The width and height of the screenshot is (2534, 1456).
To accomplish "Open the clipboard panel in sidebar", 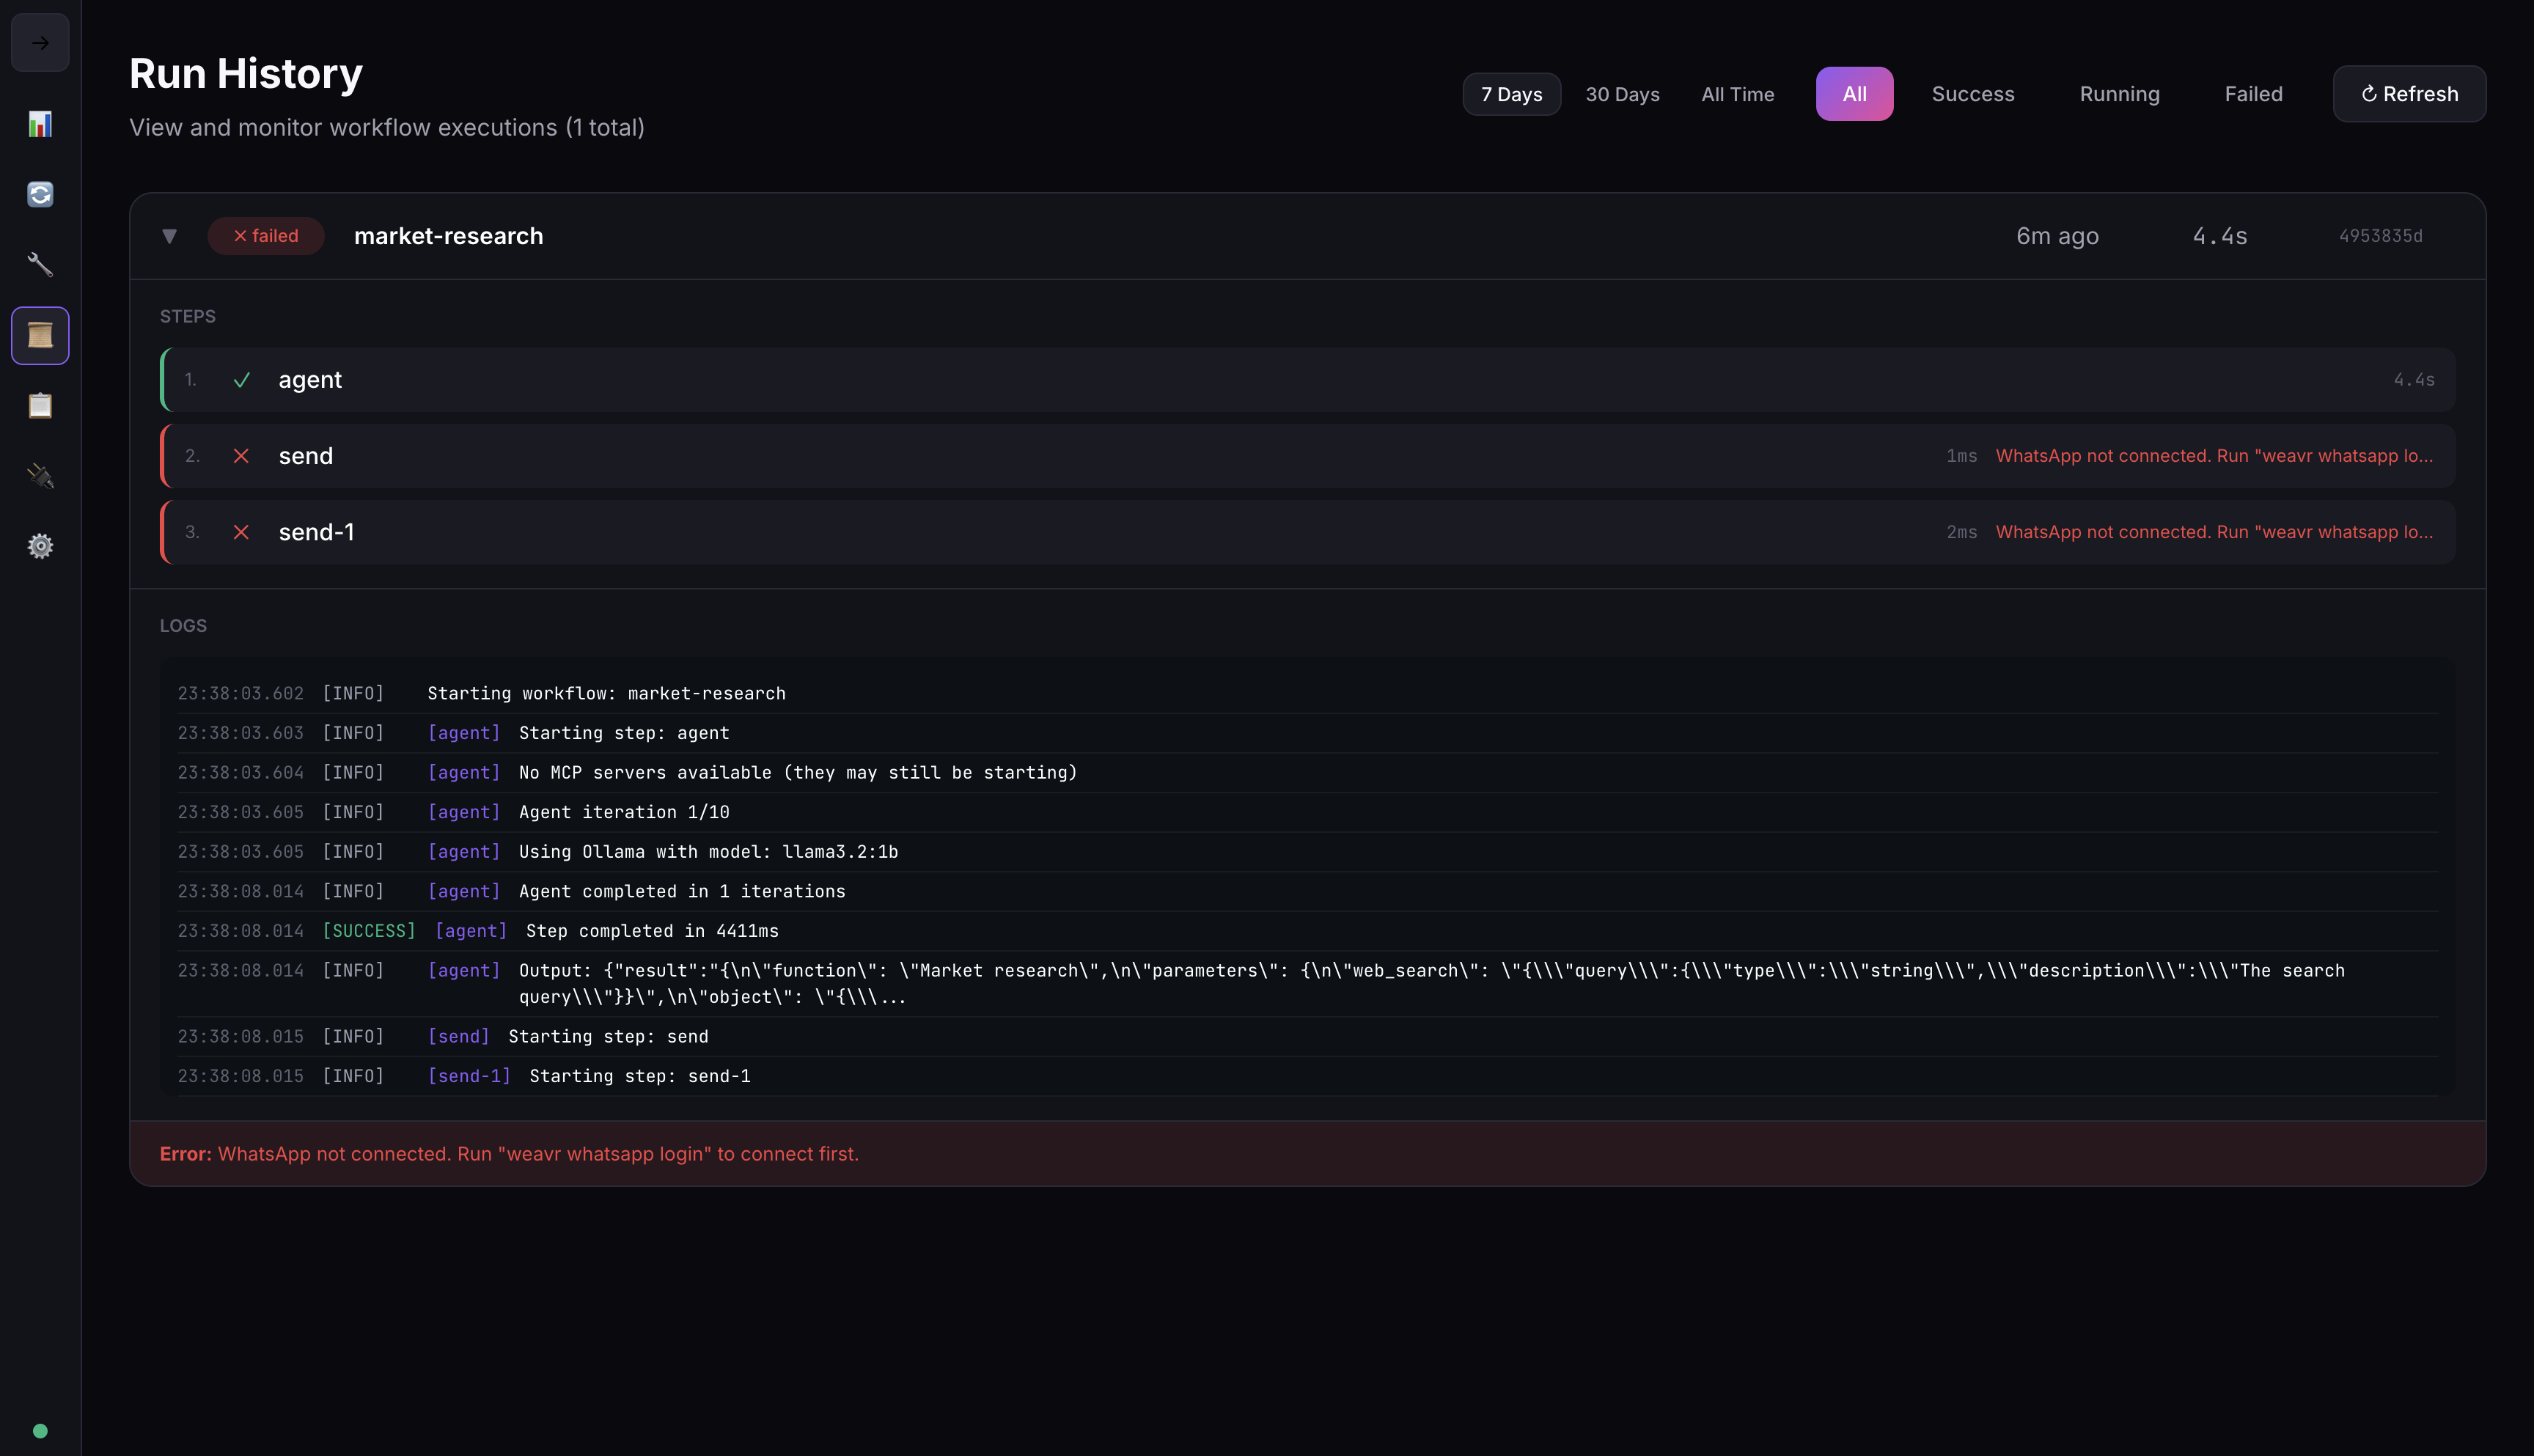I will tap(40, 405).
